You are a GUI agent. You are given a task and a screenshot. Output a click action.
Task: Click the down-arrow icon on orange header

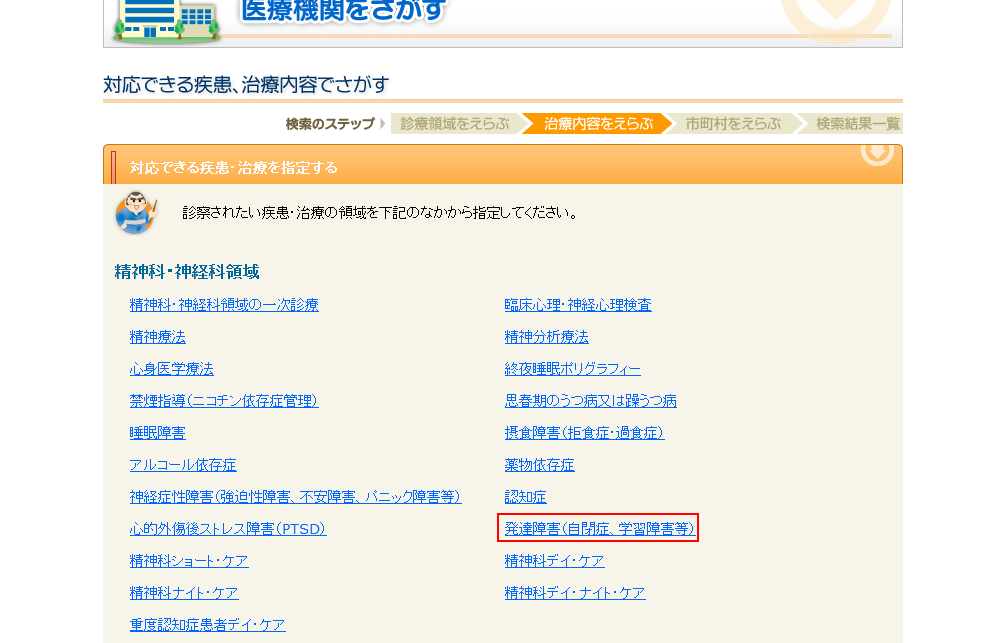877,154
